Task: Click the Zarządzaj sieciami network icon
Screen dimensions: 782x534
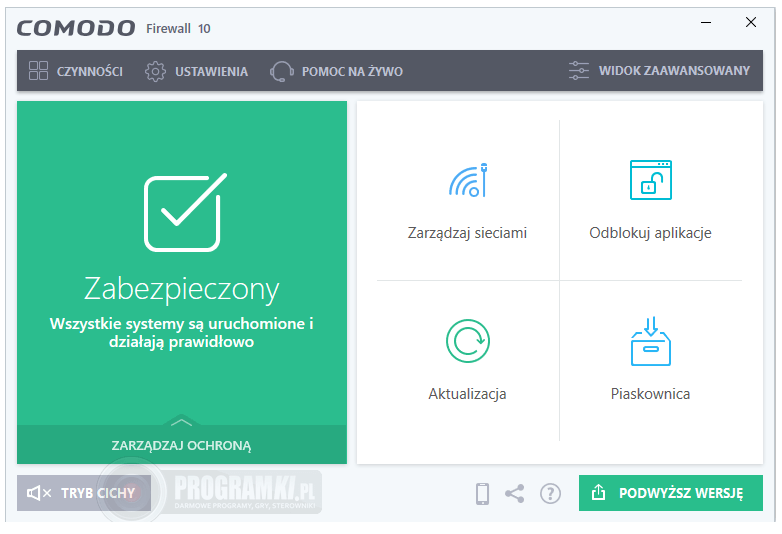Action: pos(468,180)
